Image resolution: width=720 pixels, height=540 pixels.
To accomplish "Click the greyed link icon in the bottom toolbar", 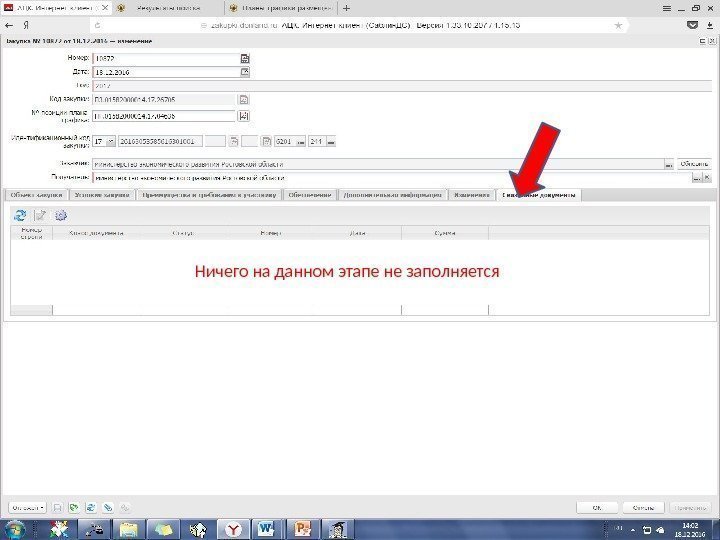I will tap(124, 508).
